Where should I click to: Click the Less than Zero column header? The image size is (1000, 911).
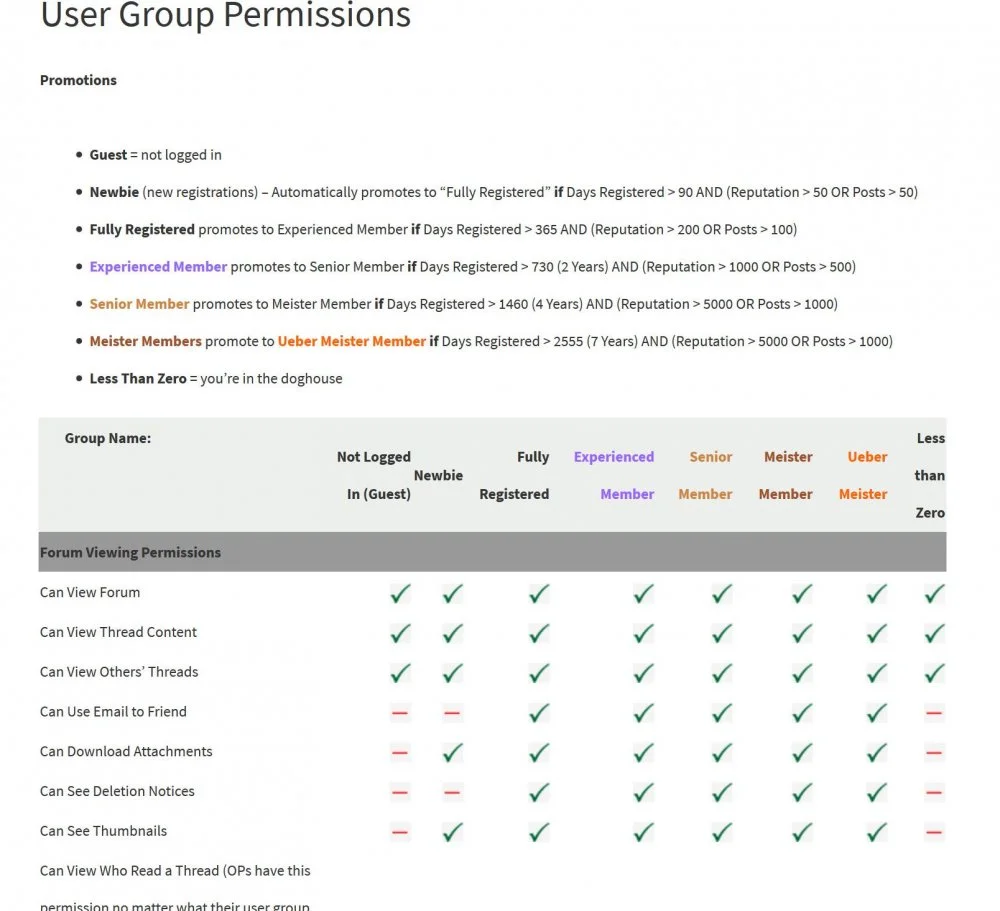click(930, 475)
